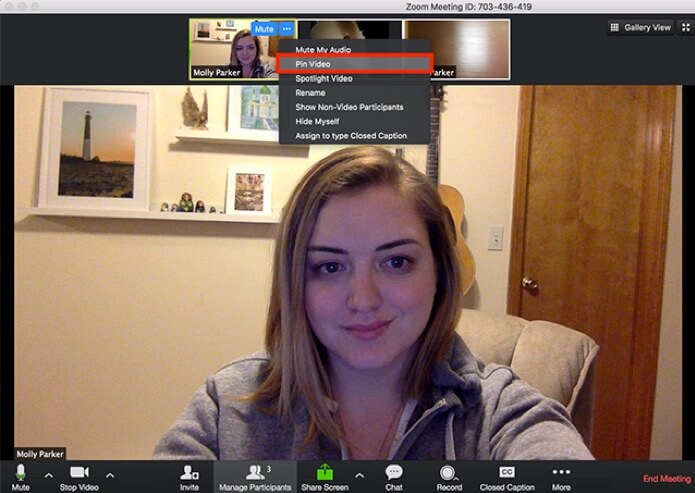Select Pin Video from the context menu
Image resolution: width=695 pixels, height=493 pixels.
click(313, 64)
